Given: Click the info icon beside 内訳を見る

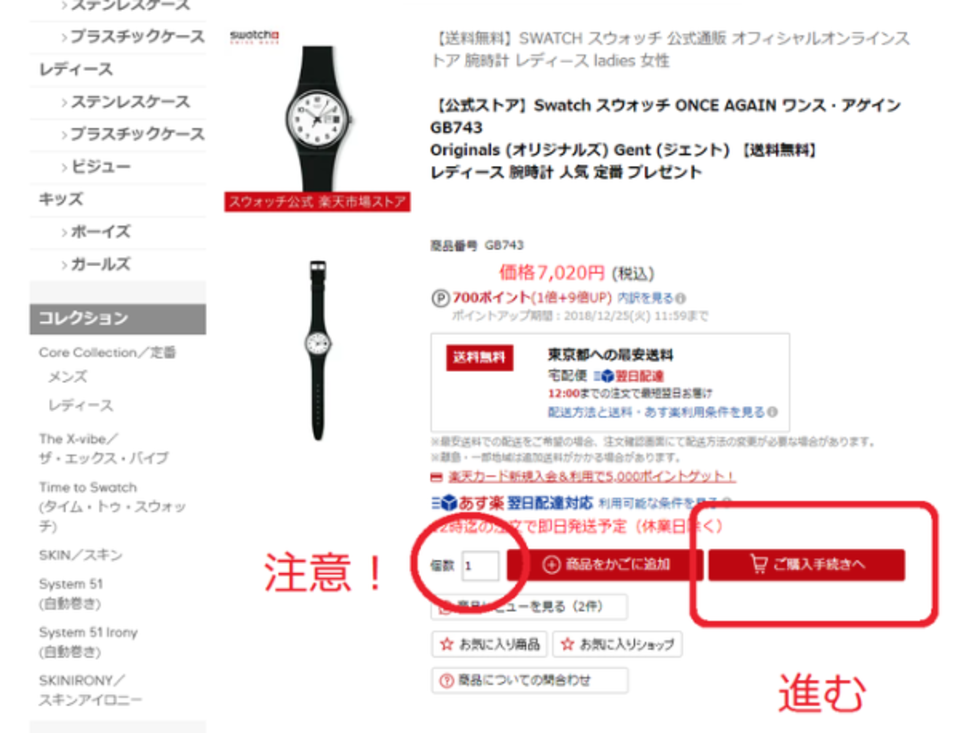Looking at the screenshot, I should [x=680, y=298].
